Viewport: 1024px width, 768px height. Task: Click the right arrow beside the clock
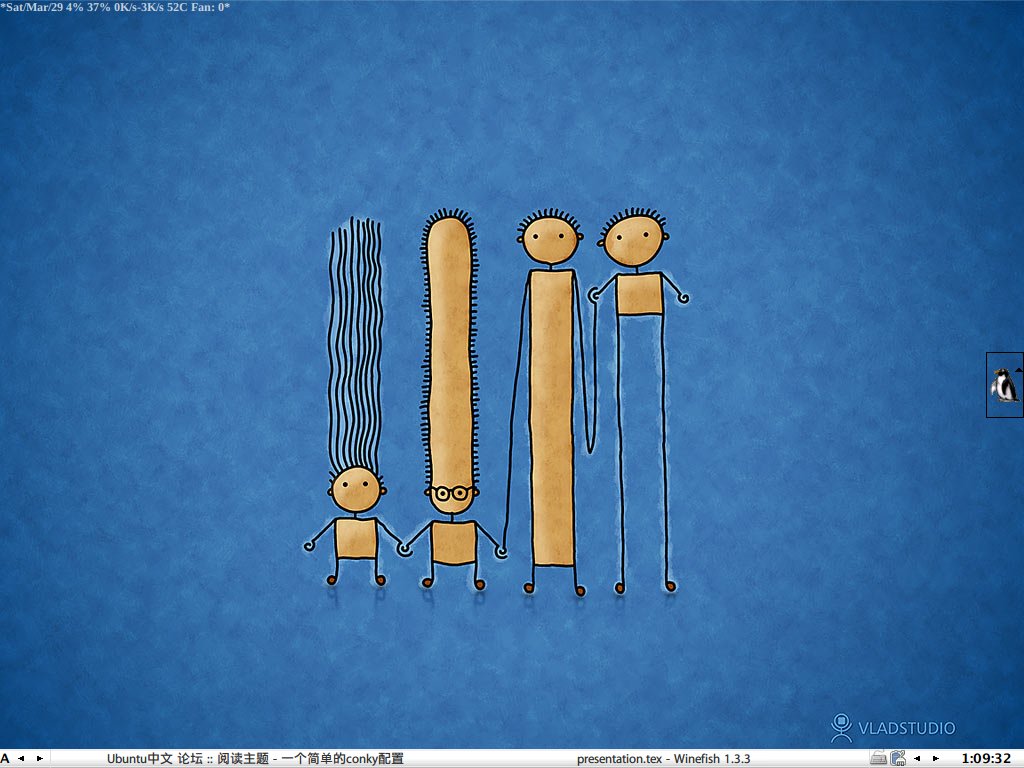(936, 758)
